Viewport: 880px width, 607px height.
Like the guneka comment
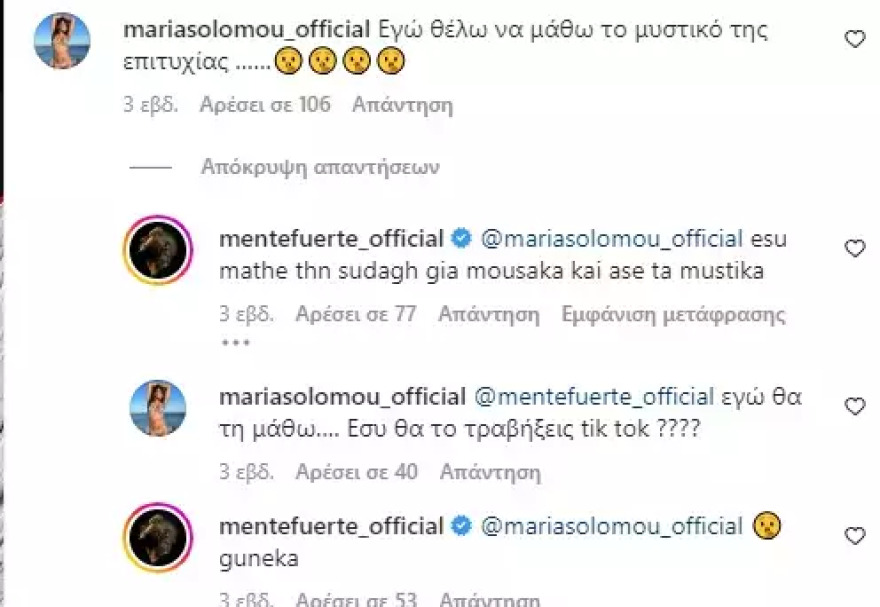[856, 533]
